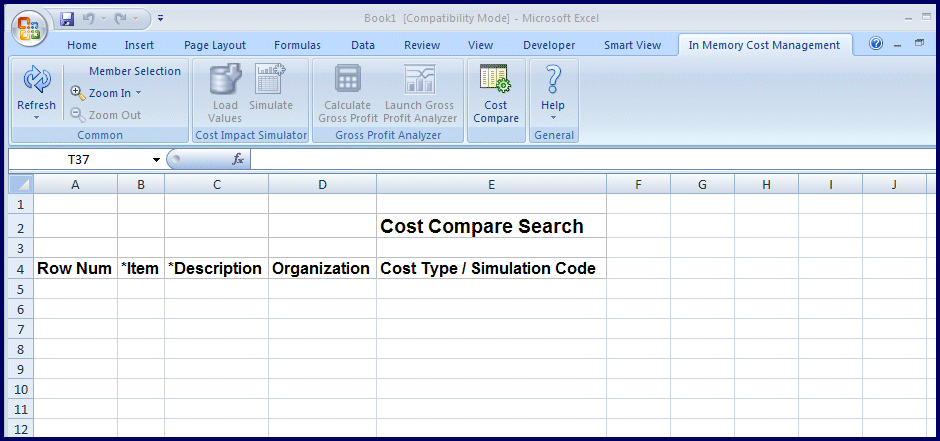Select column E header
The width and height of the screenshot is (940, 441).
[x=492, y=185]
